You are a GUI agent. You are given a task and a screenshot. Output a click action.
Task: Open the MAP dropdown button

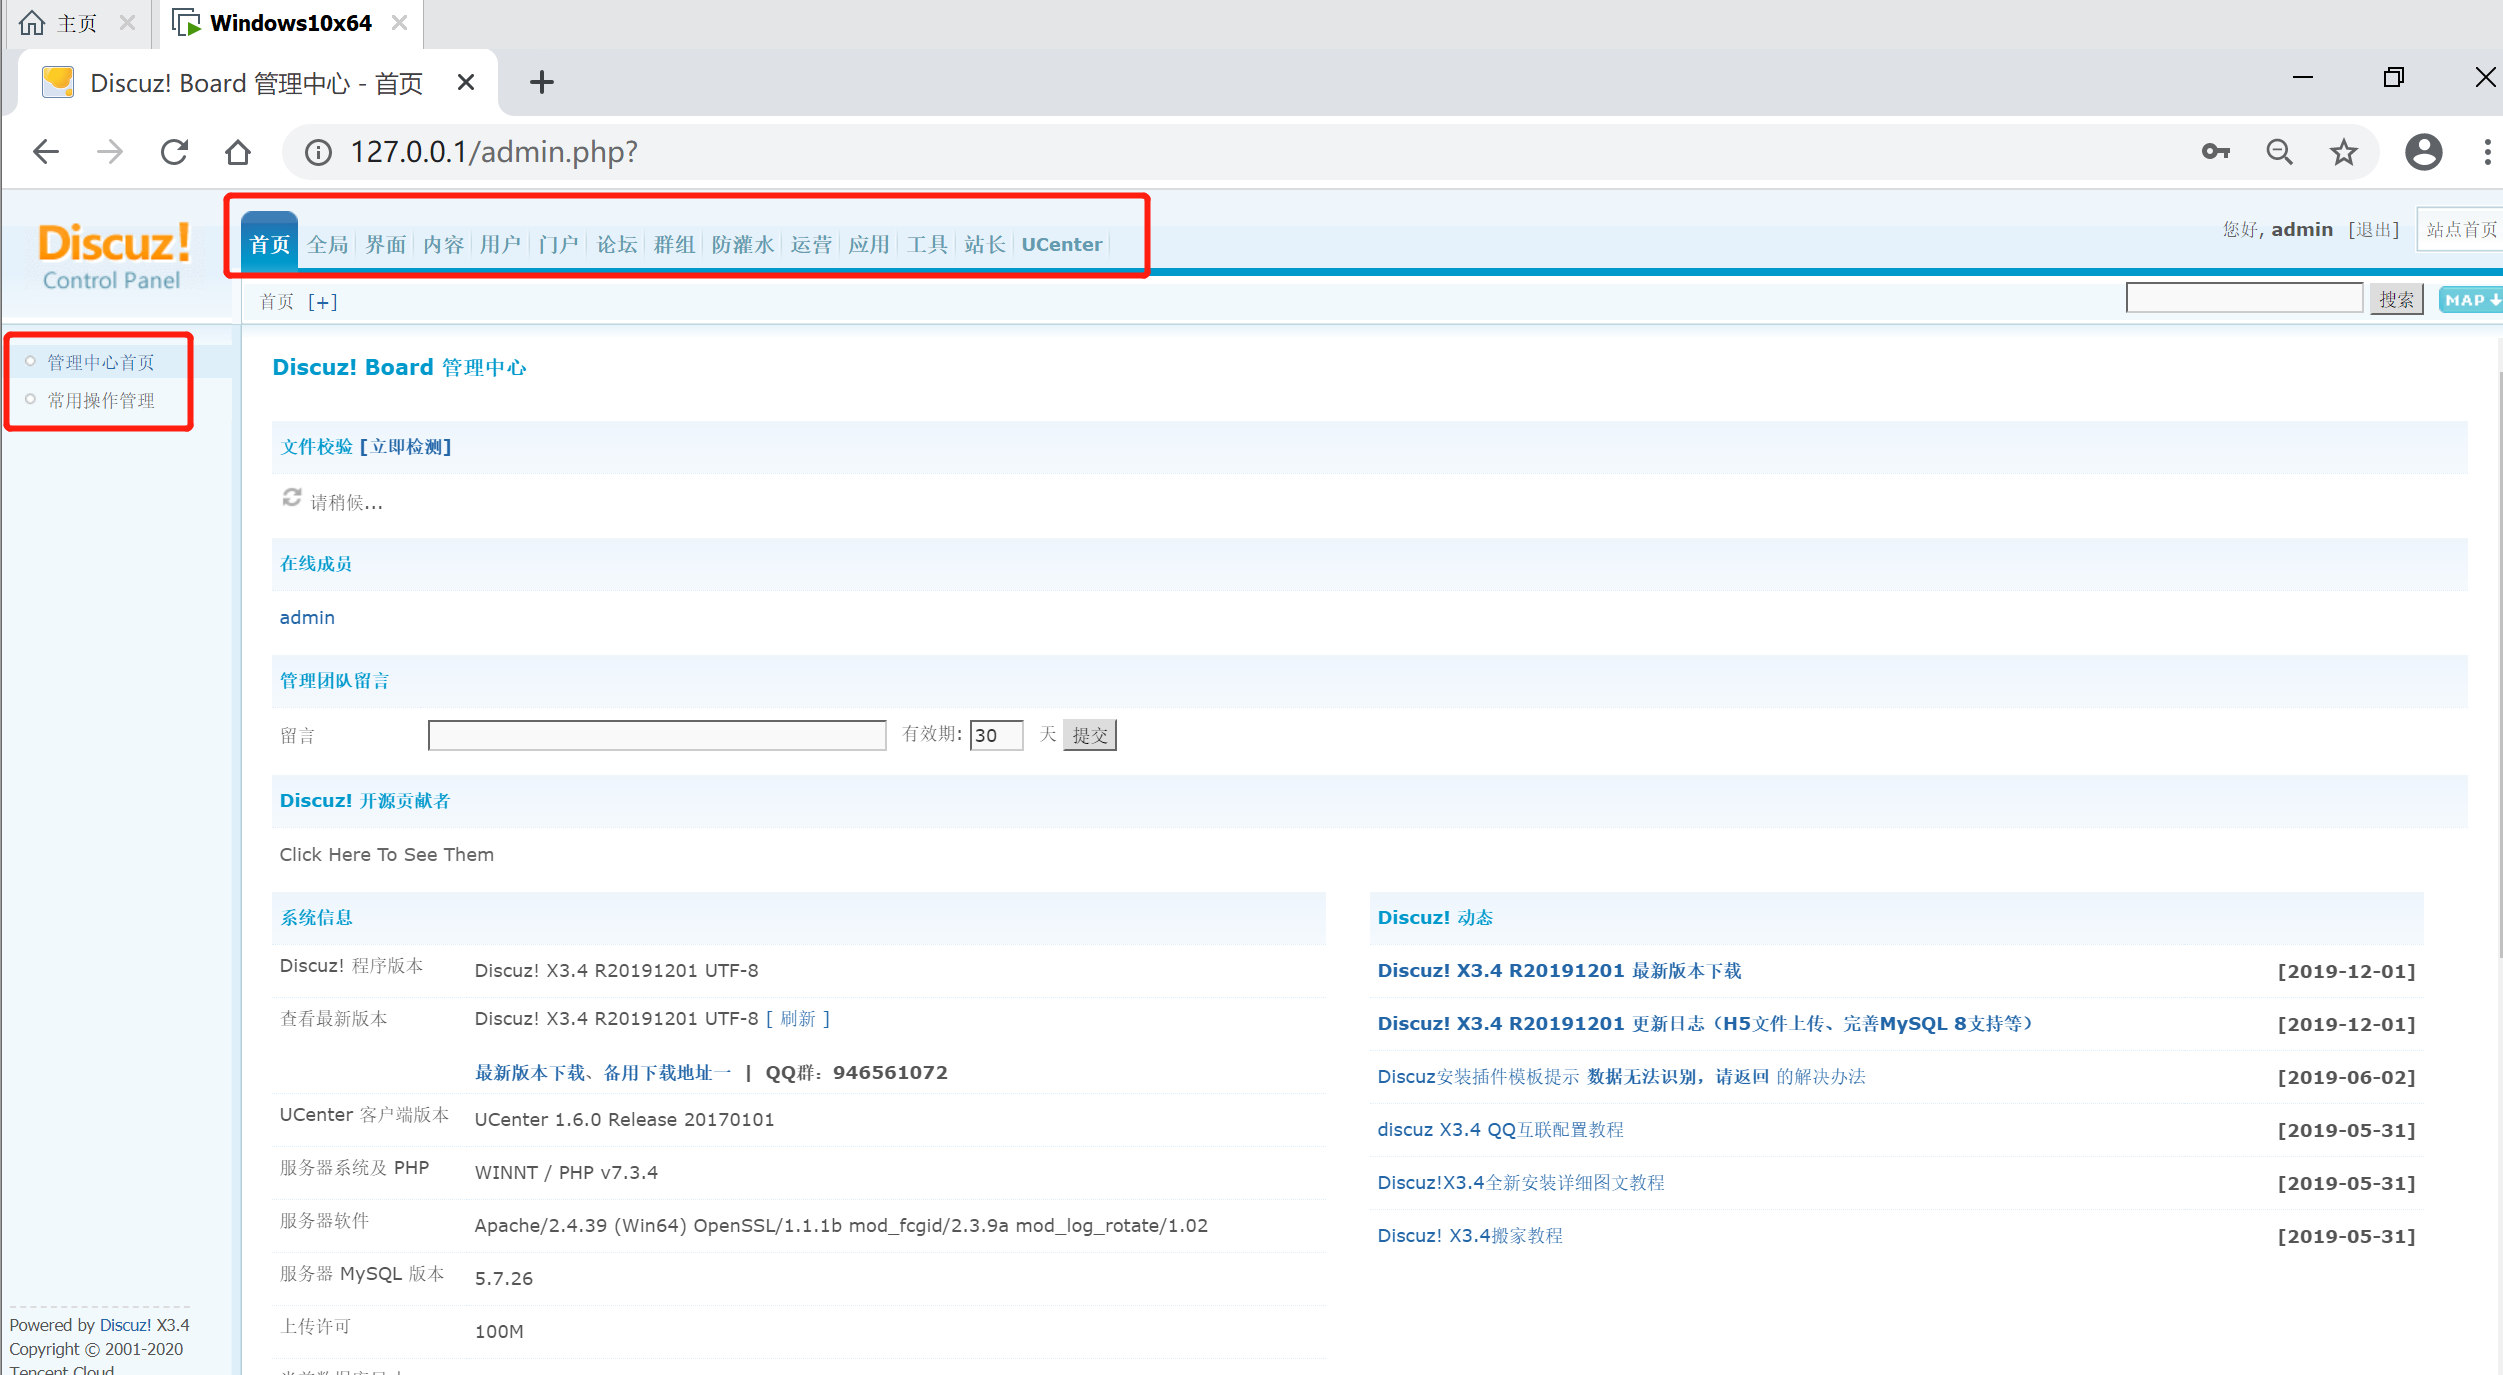coord(2470,300)
